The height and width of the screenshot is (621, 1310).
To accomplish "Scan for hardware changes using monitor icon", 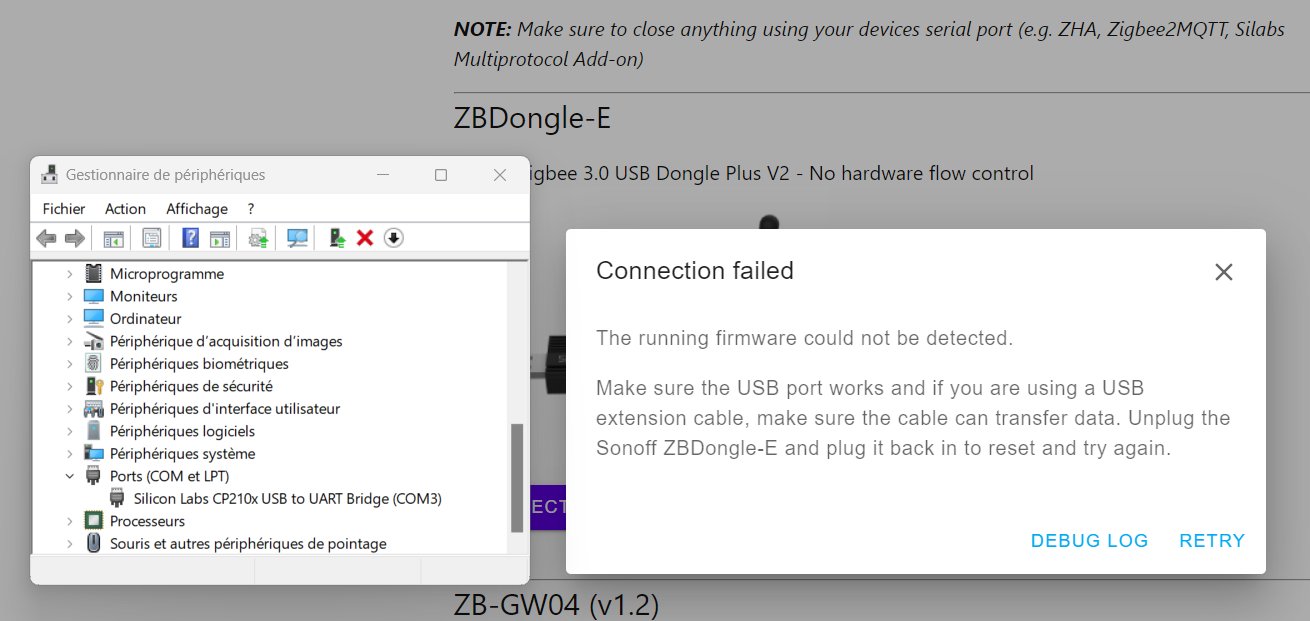I will tap(297, 238).
